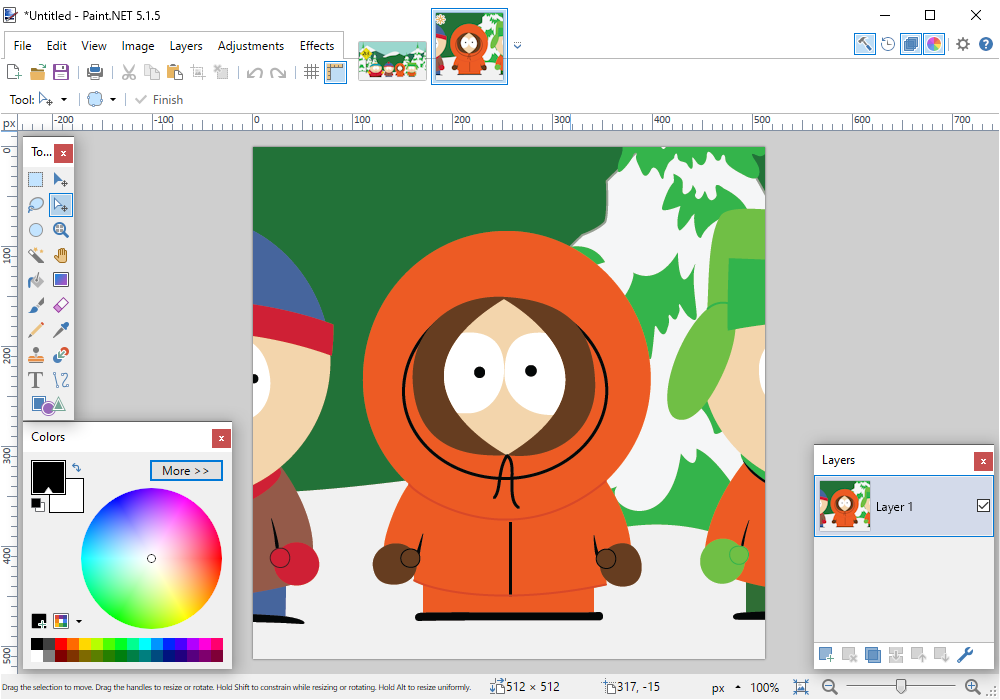The width and height of the screenshot is (1000, 700).
Task: Click the zoom in magnifier in status bar
Action: pos(973,687)
